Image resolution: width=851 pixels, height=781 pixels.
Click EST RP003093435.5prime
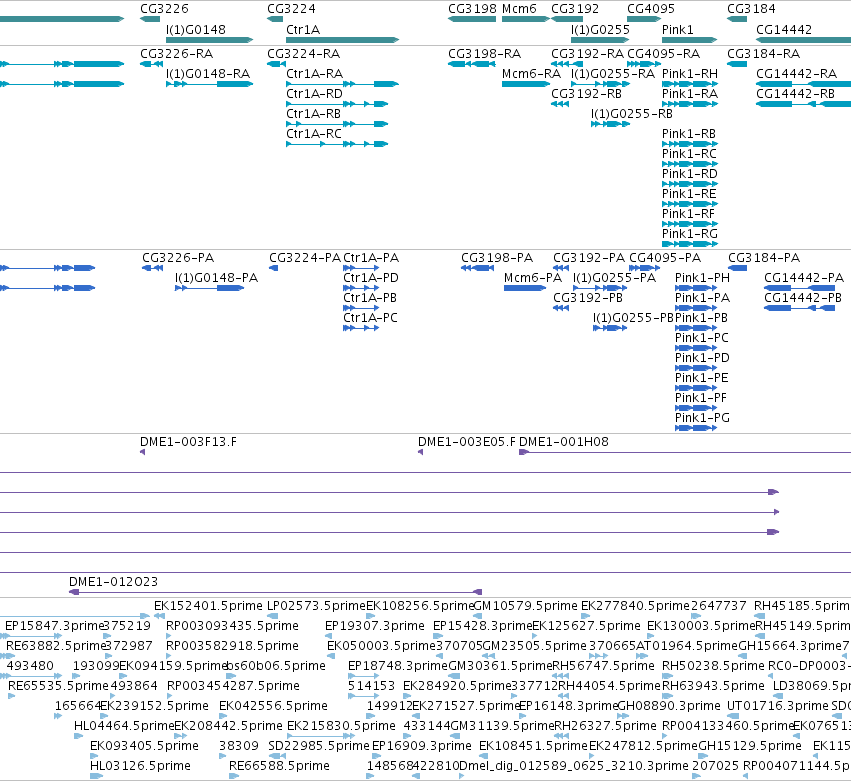(232, 626)
